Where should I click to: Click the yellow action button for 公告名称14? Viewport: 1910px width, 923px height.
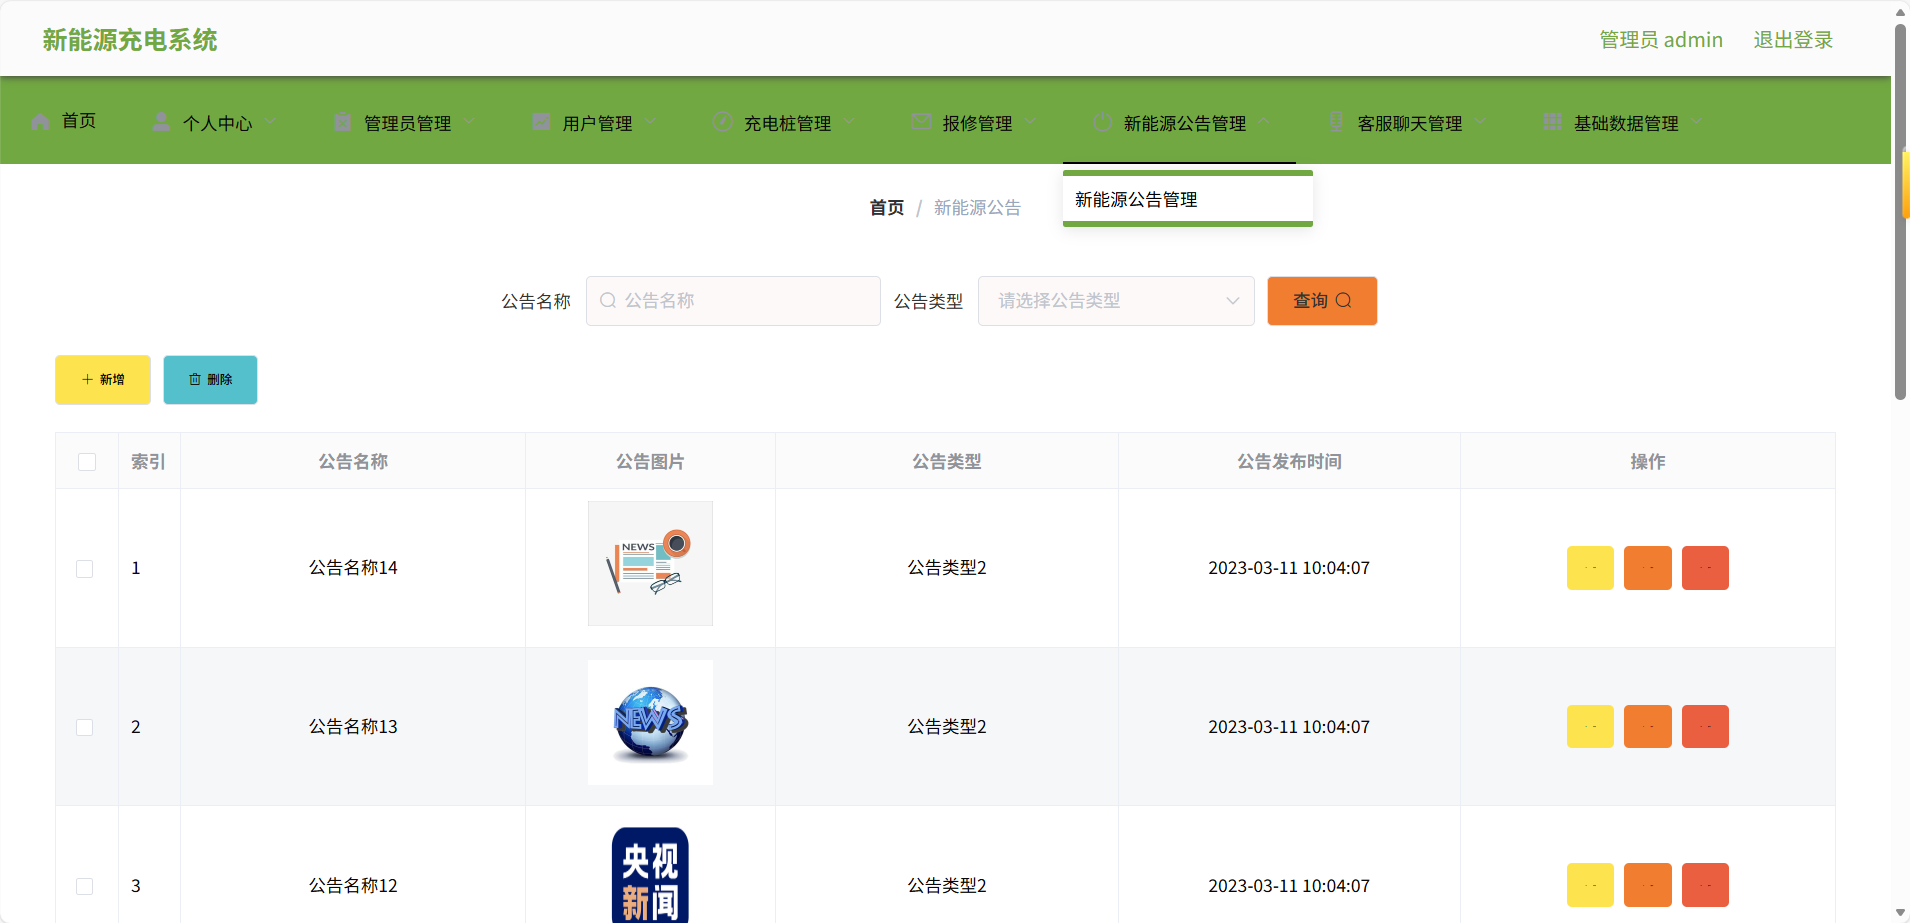(1590, 568)
